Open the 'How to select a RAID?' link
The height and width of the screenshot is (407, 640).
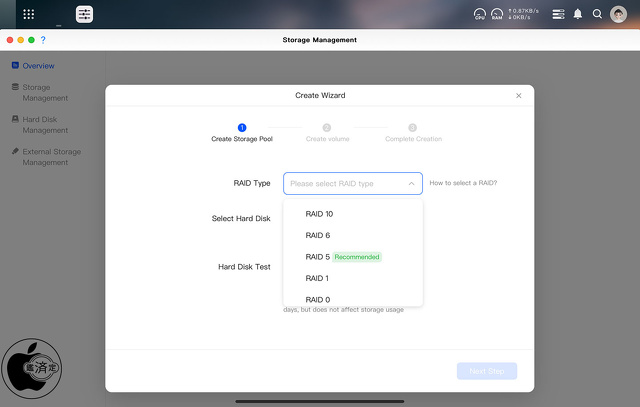pos(463,183)
